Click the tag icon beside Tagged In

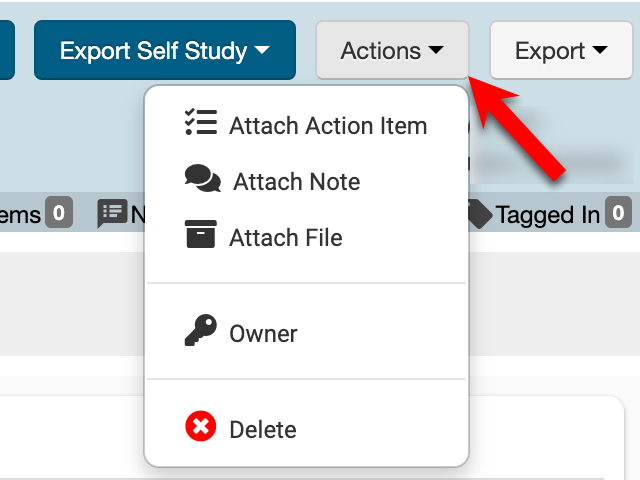click(x=480, y=213)
